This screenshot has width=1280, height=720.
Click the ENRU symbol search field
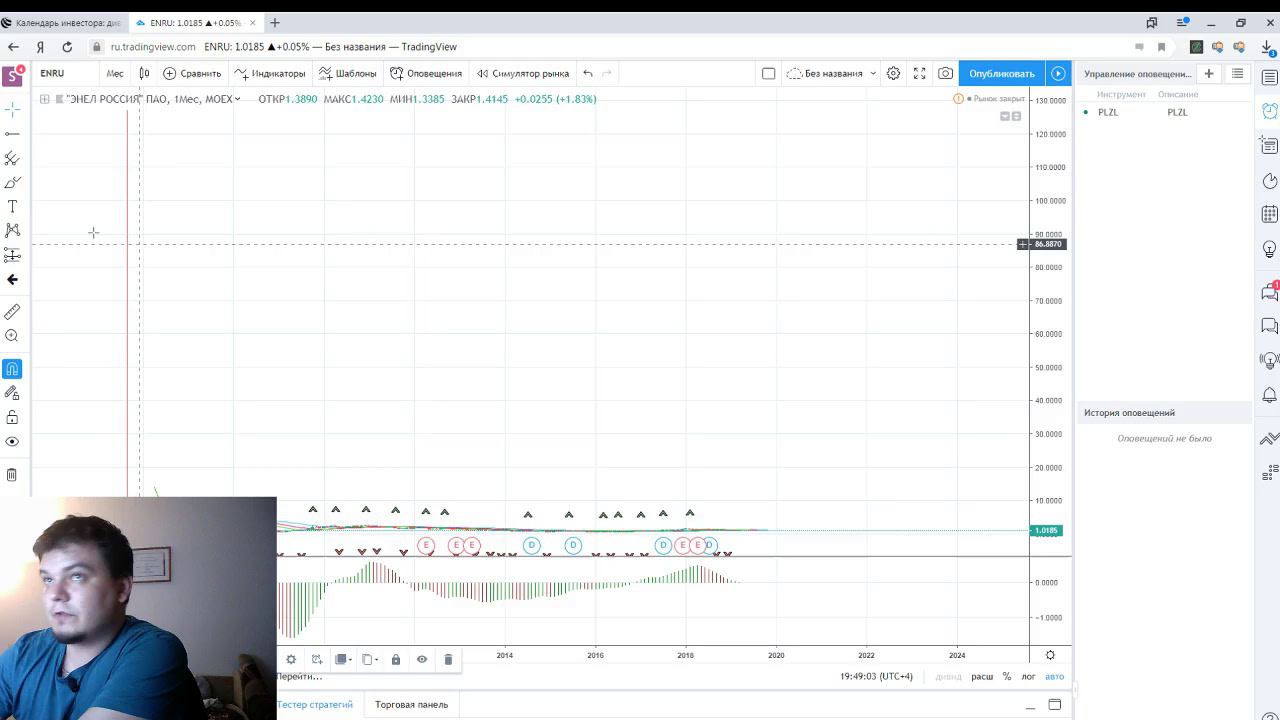click(64, 73)
